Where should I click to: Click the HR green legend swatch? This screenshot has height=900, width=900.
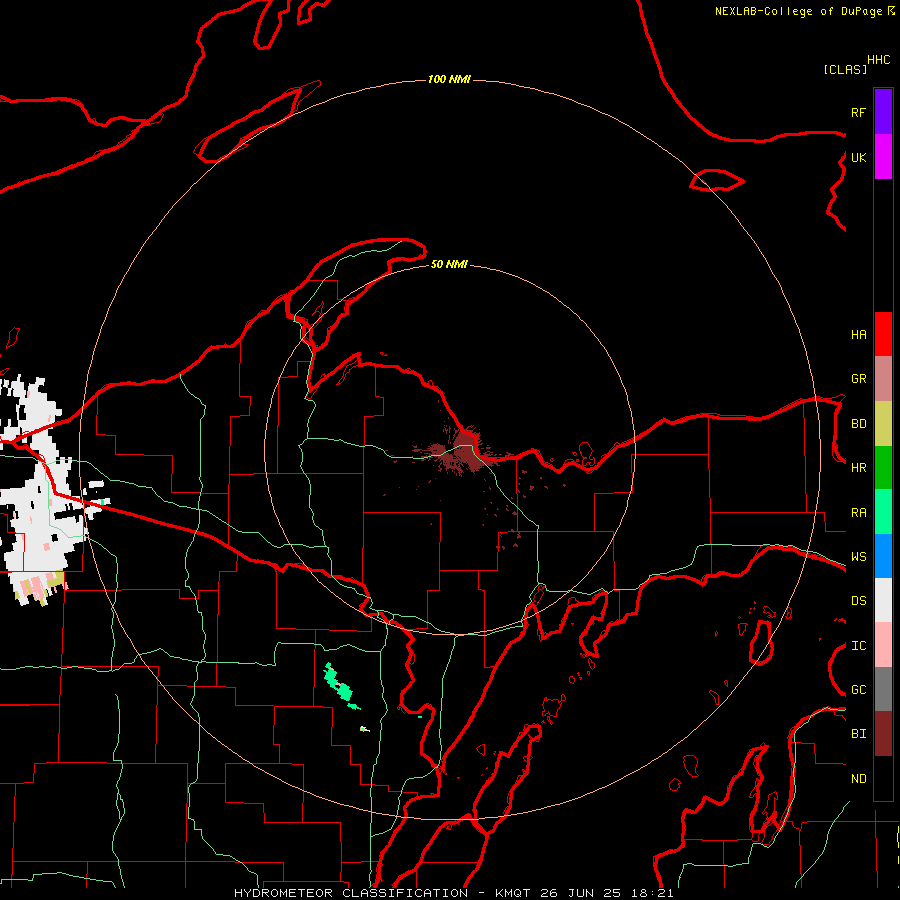[883, 467]
